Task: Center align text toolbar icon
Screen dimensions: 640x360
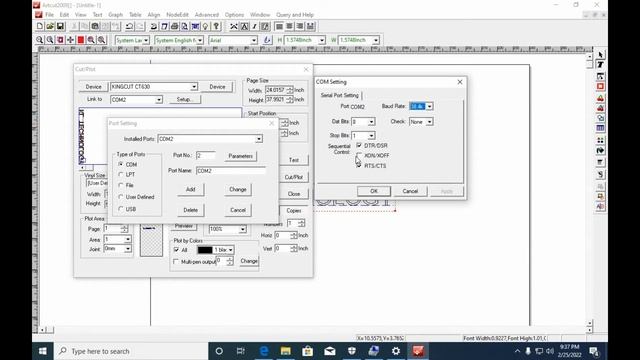Action: click(289, 27)
